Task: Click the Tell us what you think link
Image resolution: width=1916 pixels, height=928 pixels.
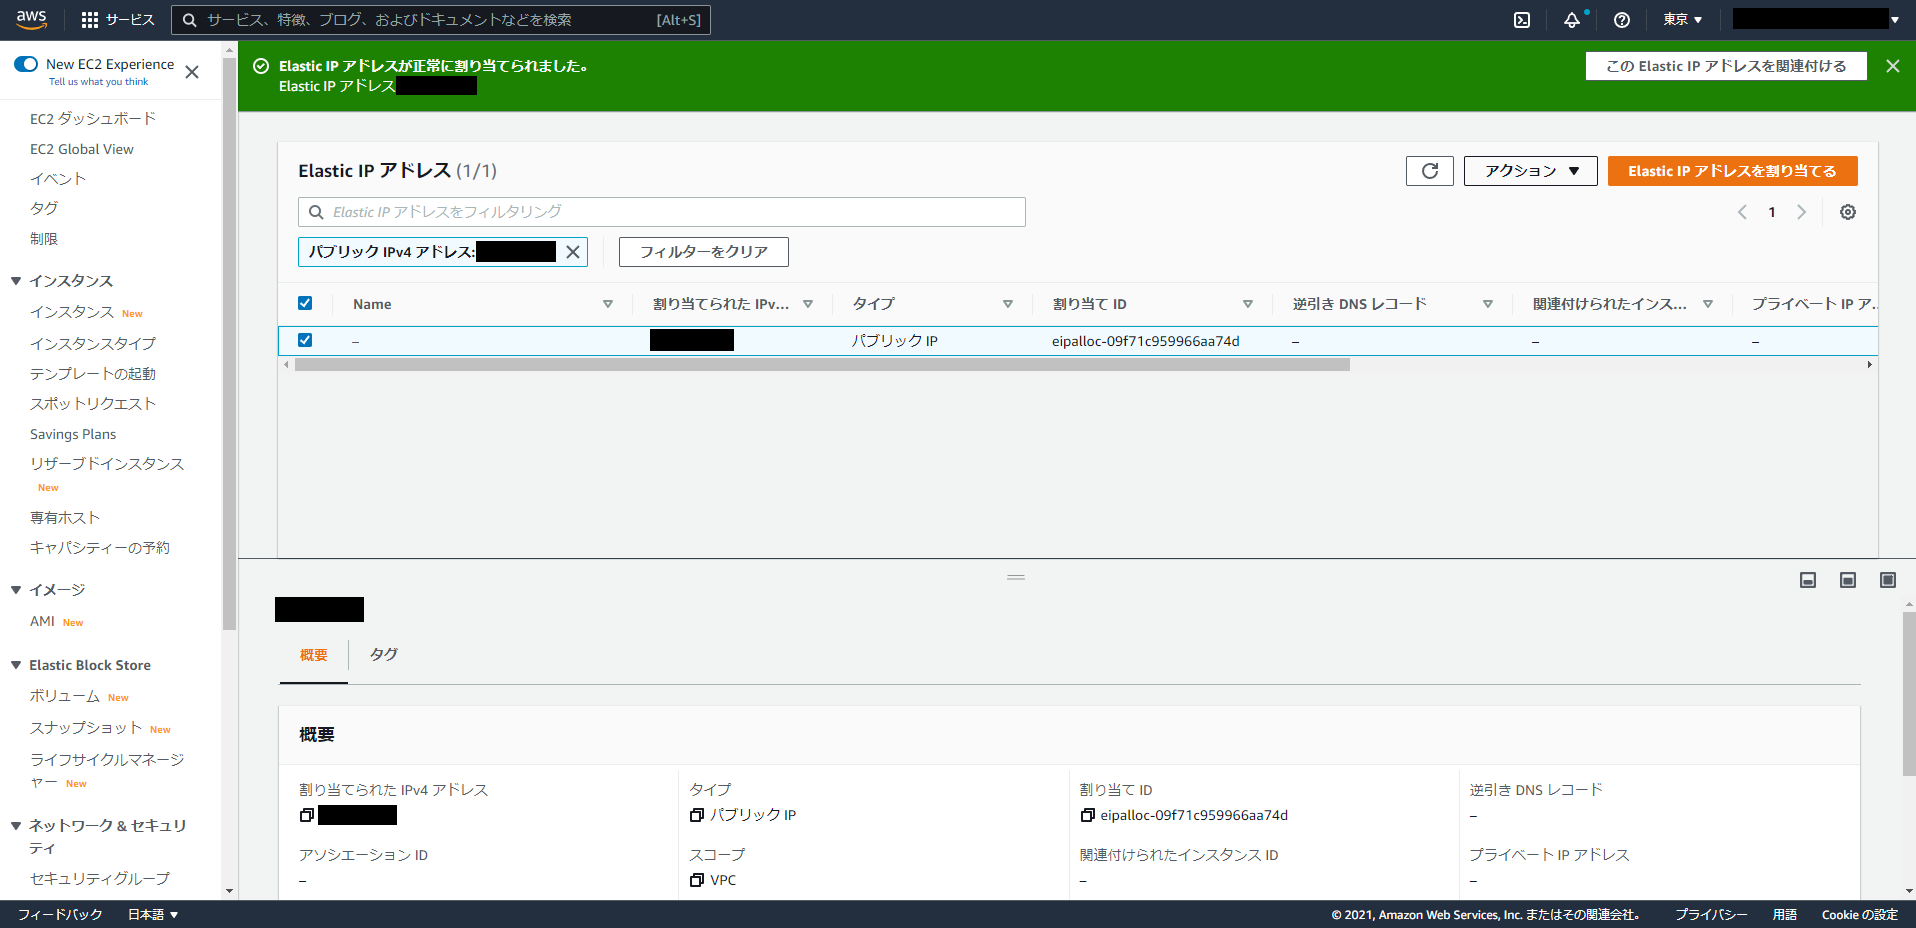Action: point(99,82)
